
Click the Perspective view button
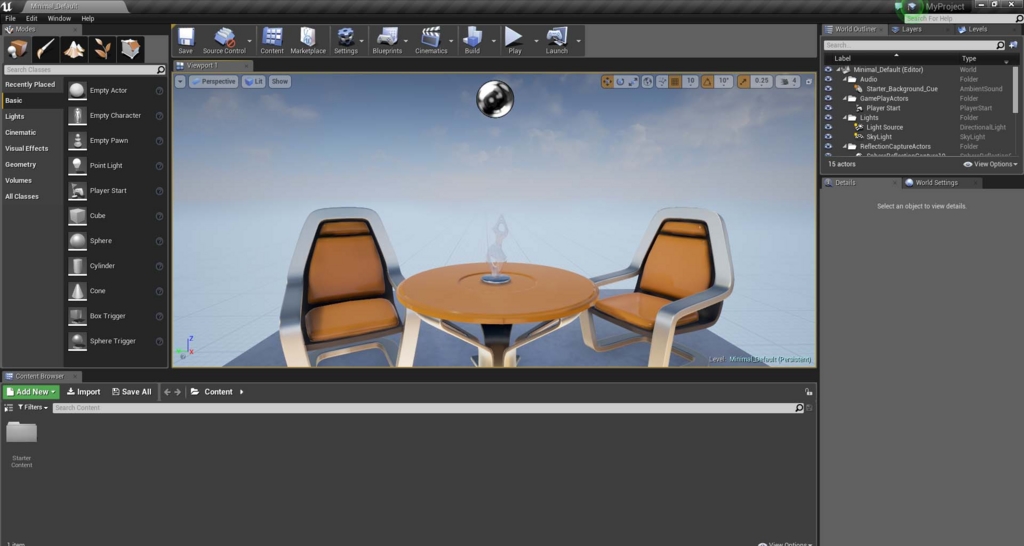(x=213, y=82)
